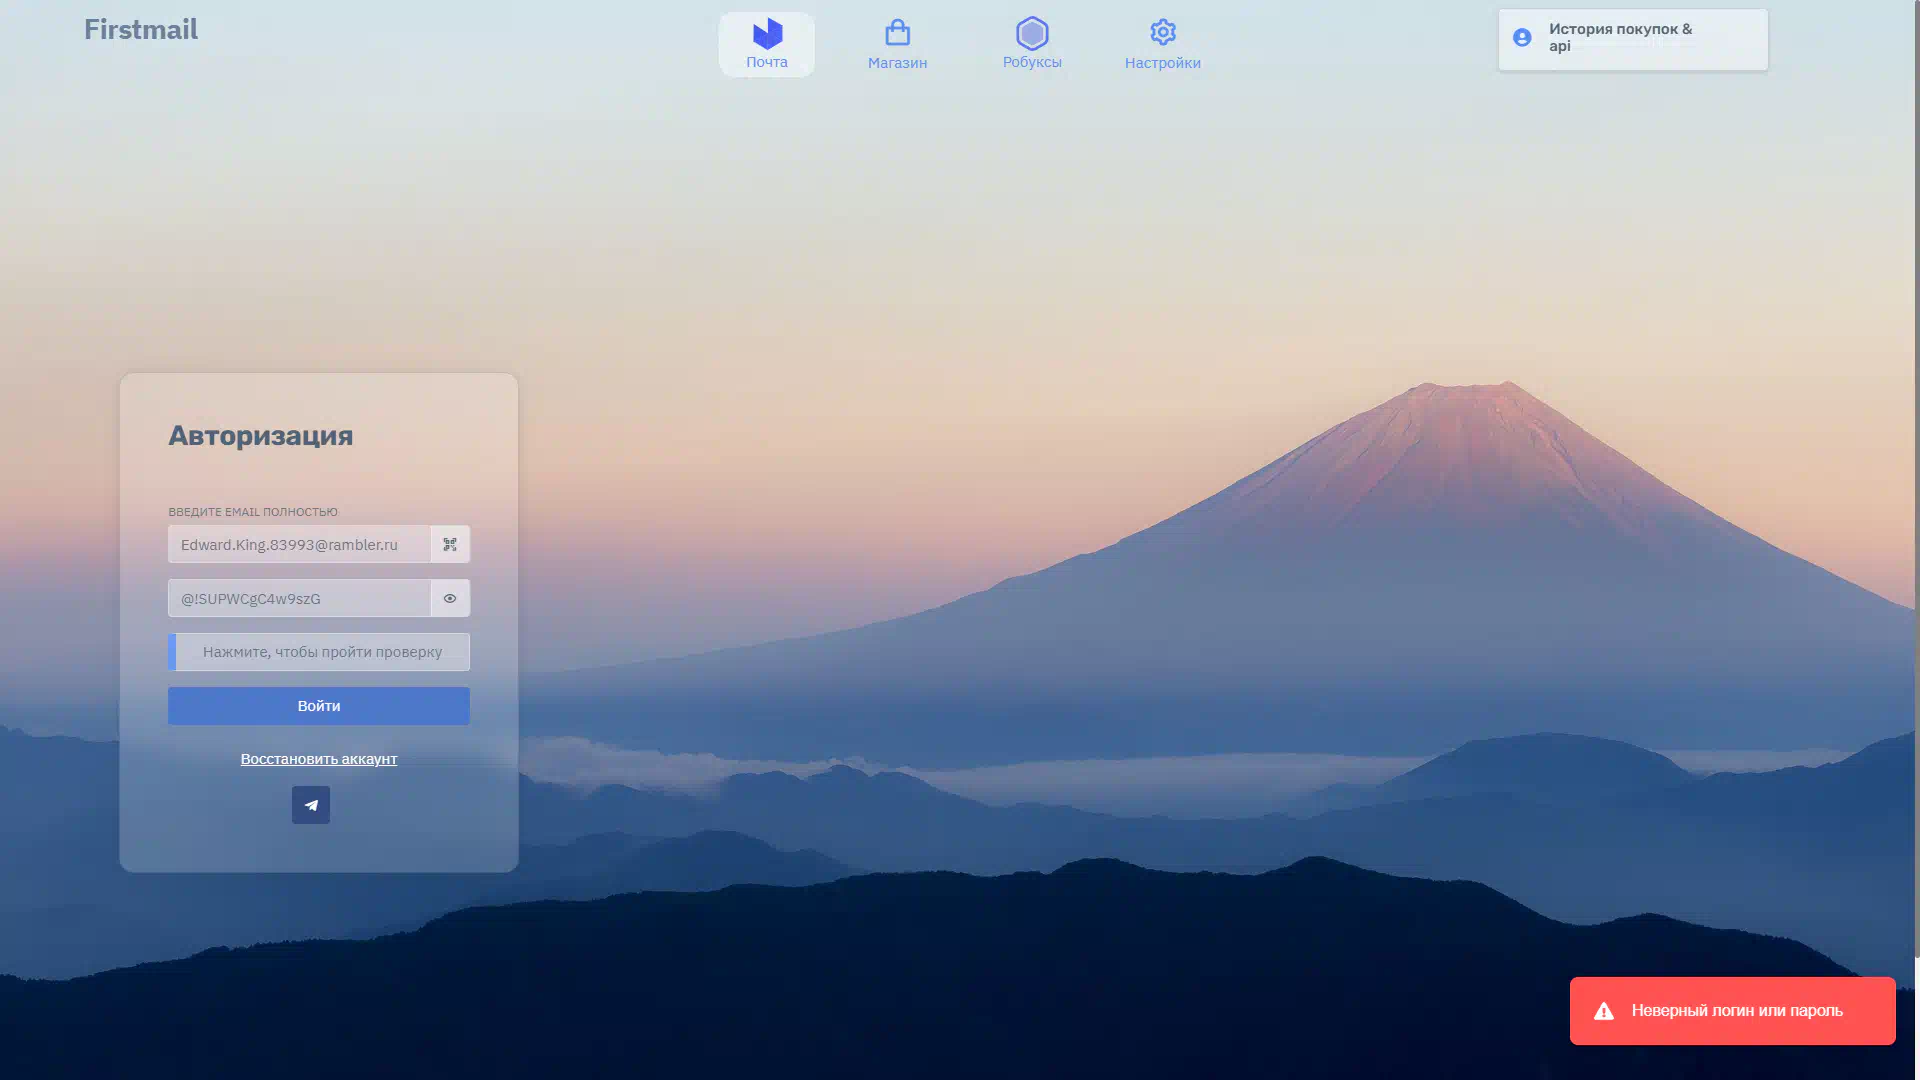Open the Магазин tab label
The width and height of the screenshot is (1920, 1080).
(x=897, y=63)
